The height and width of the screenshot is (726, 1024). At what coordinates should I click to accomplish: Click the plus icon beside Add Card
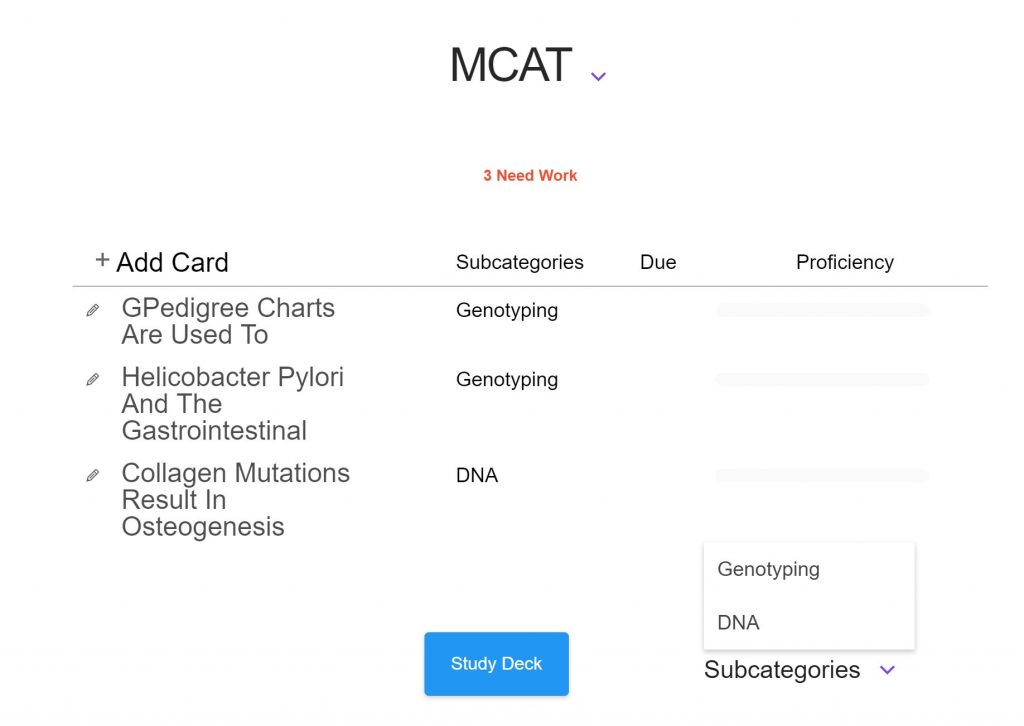pyautogui.click(x=102, y=260)
